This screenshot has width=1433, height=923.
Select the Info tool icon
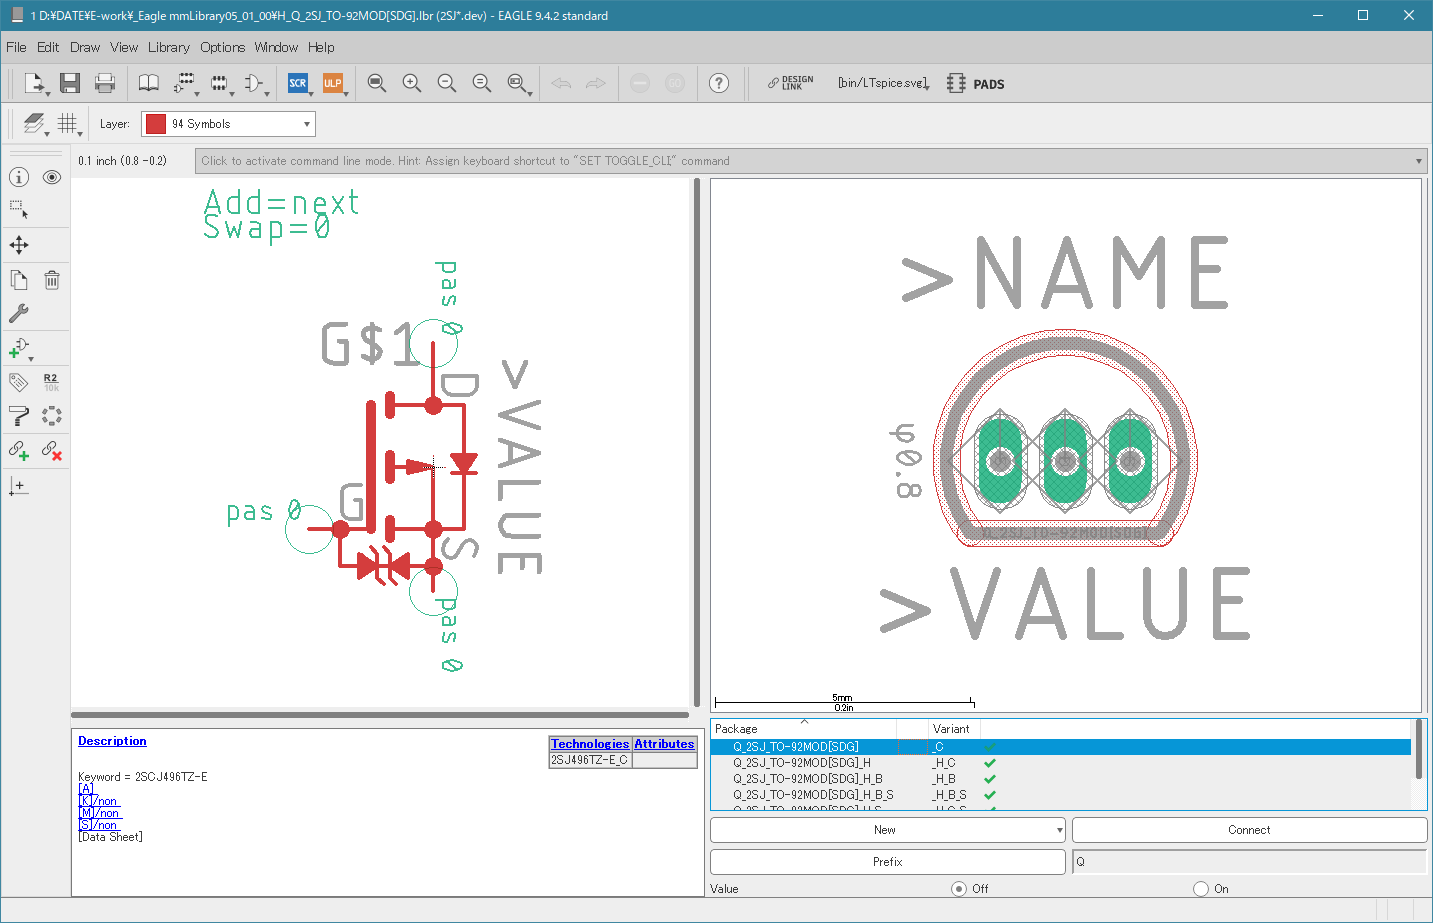[x=19, y=177]
